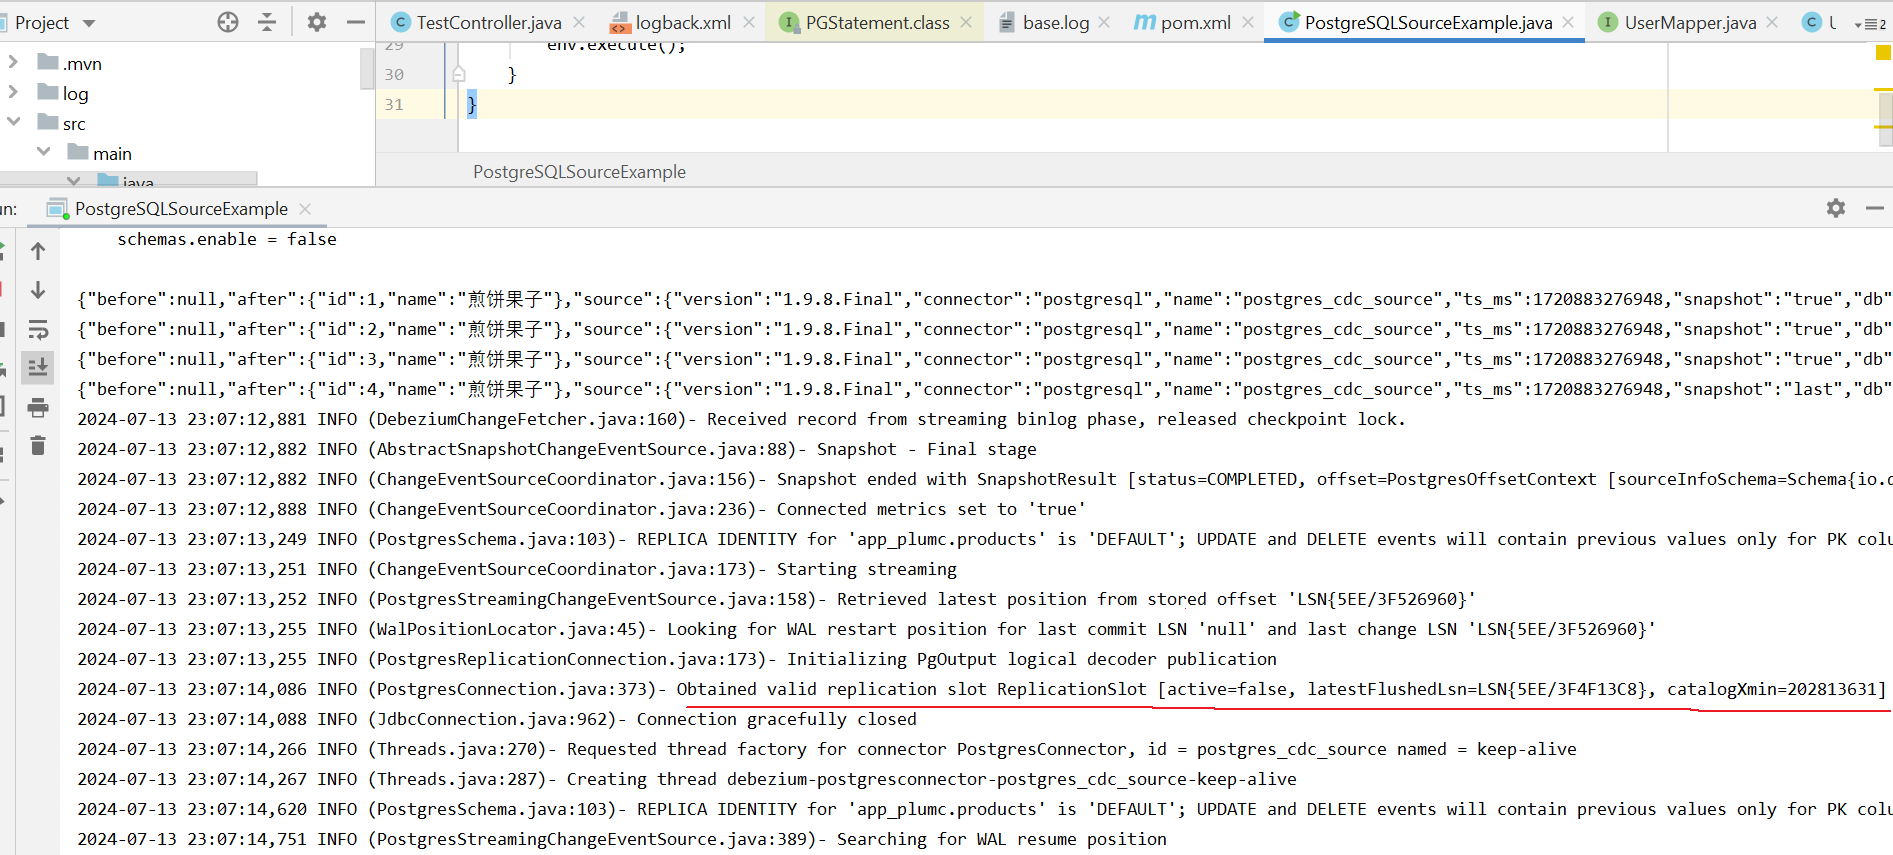Viewport: 1893px width, 855px height.
Task: Close the pom.xml tab
Action: [1248, 22]
